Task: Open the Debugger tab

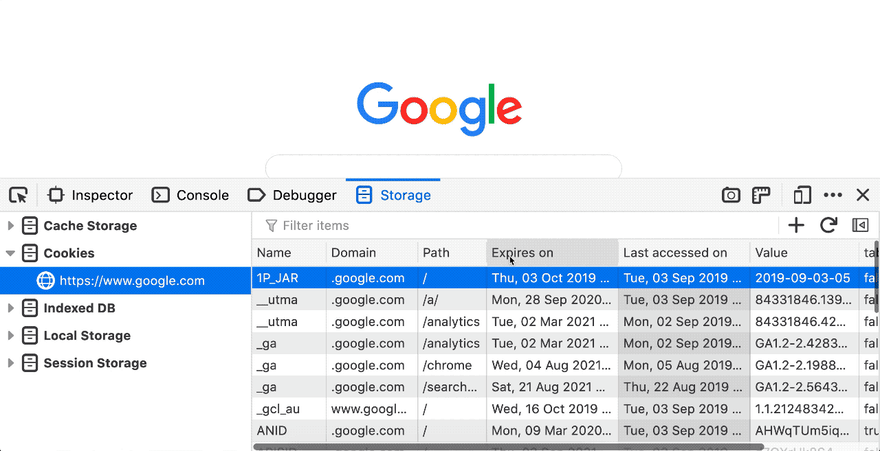Action: click(292, 195)
